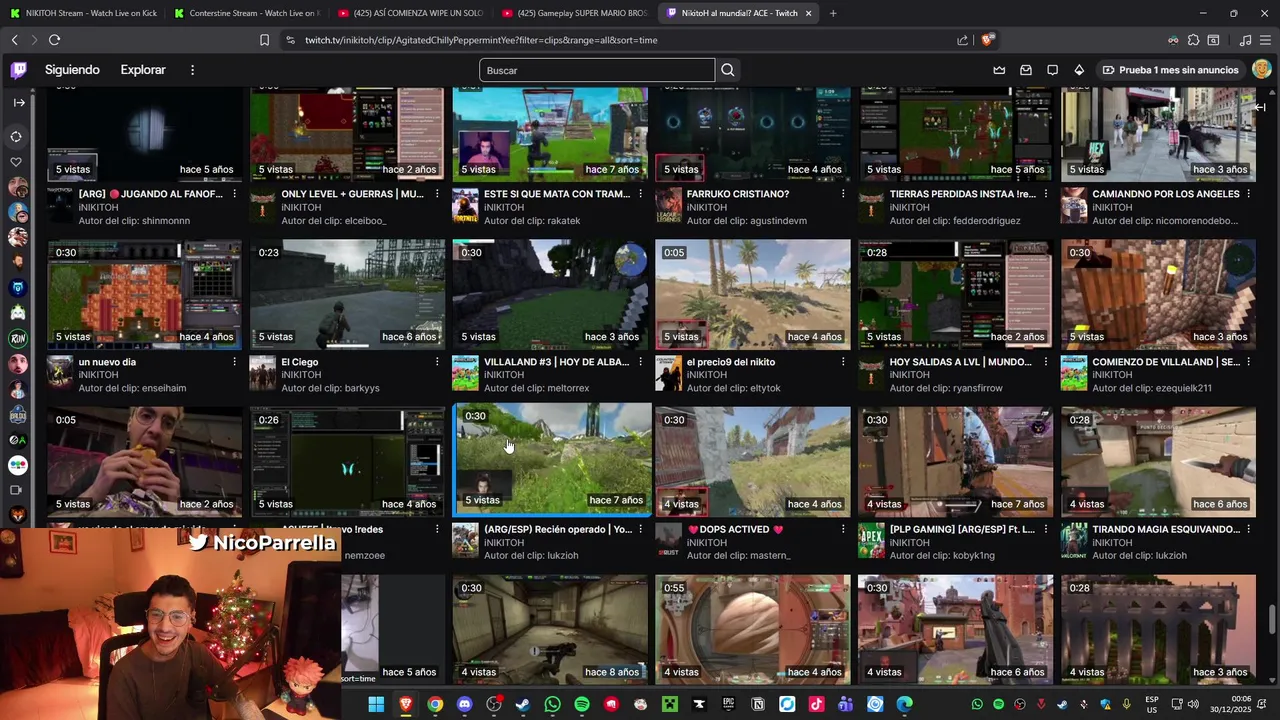Viewport: 1280px width, 720px height.
Task: Bookmark this page icon
Action: tap(264, 40)
